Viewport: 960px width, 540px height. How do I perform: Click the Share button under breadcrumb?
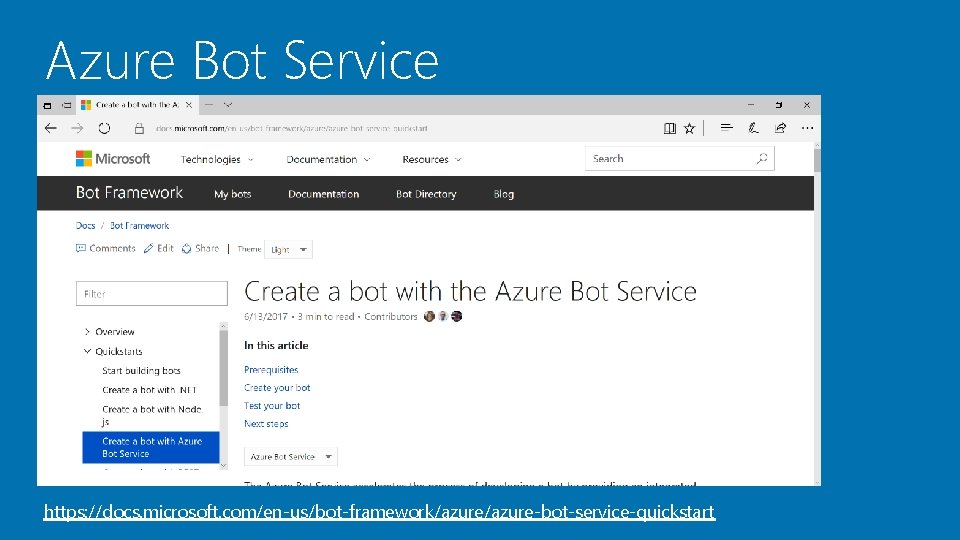200,248
